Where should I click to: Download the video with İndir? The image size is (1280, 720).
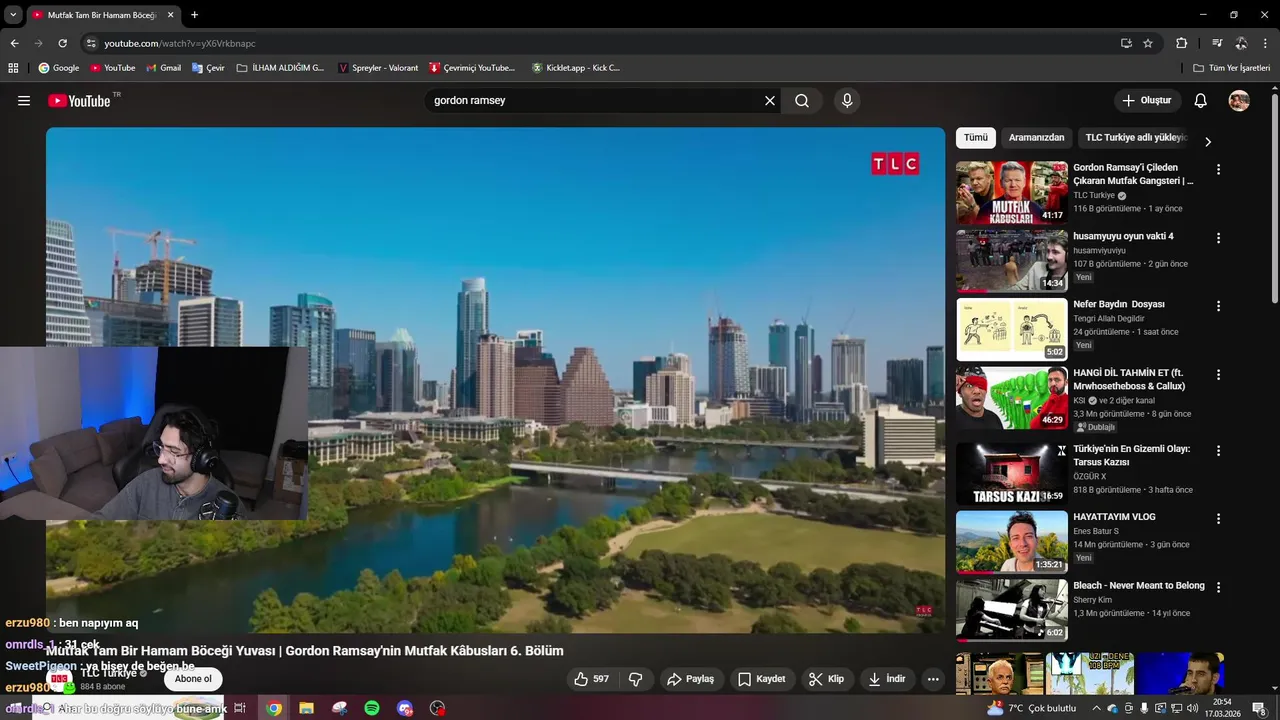tap(887, 679)
